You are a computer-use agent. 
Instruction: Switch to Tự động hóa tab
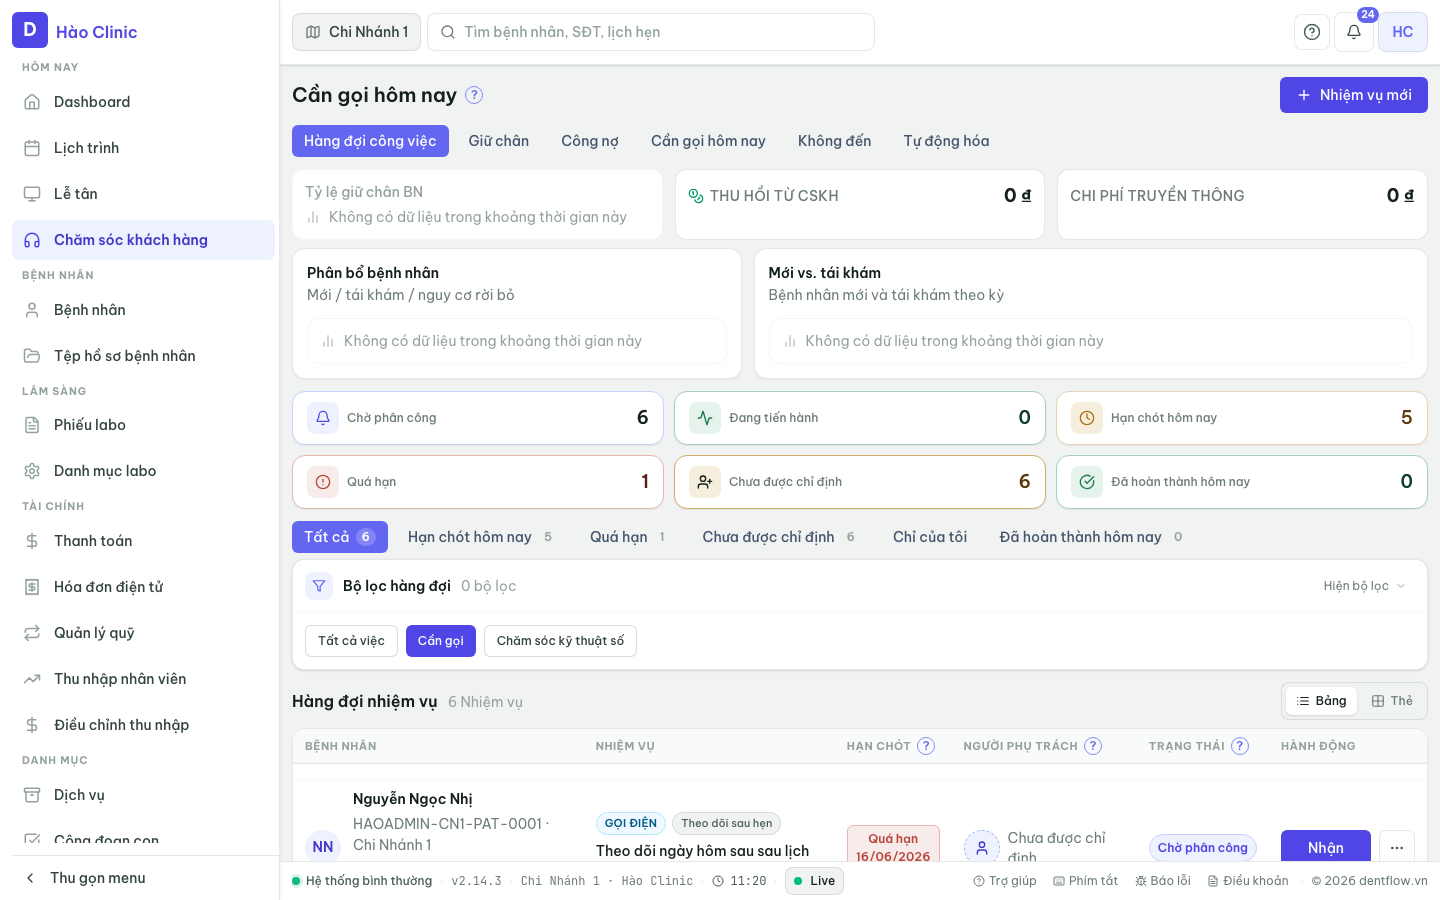(x=946, y=141)
